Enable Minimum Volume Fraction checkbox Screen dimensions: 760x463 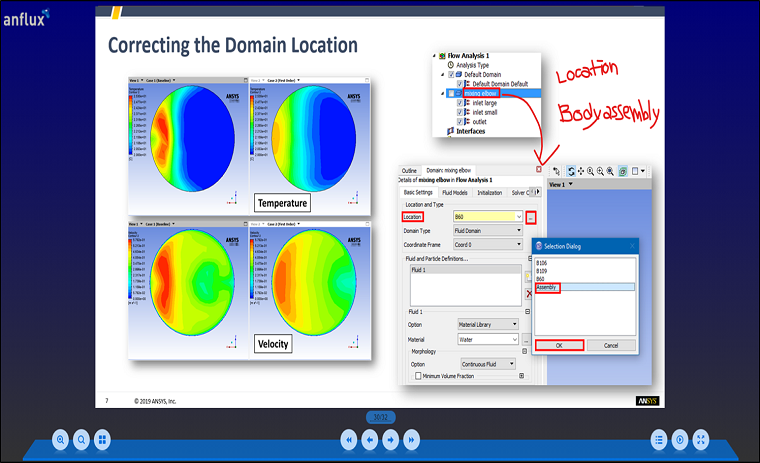coord(418,376)
